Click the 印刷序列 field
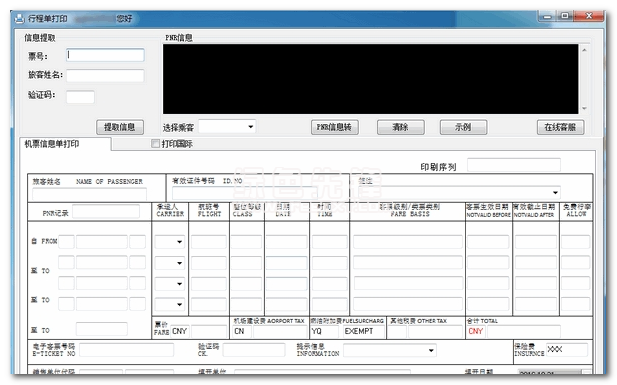 (x=514, y=165)
